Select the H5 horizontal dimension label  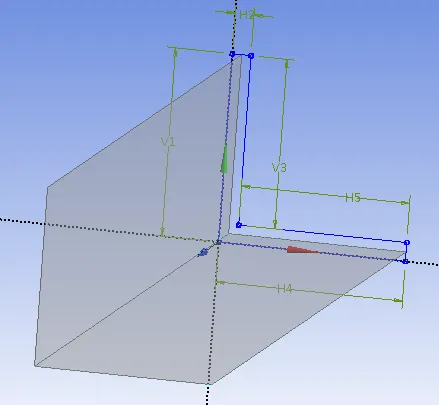point(353,198)
